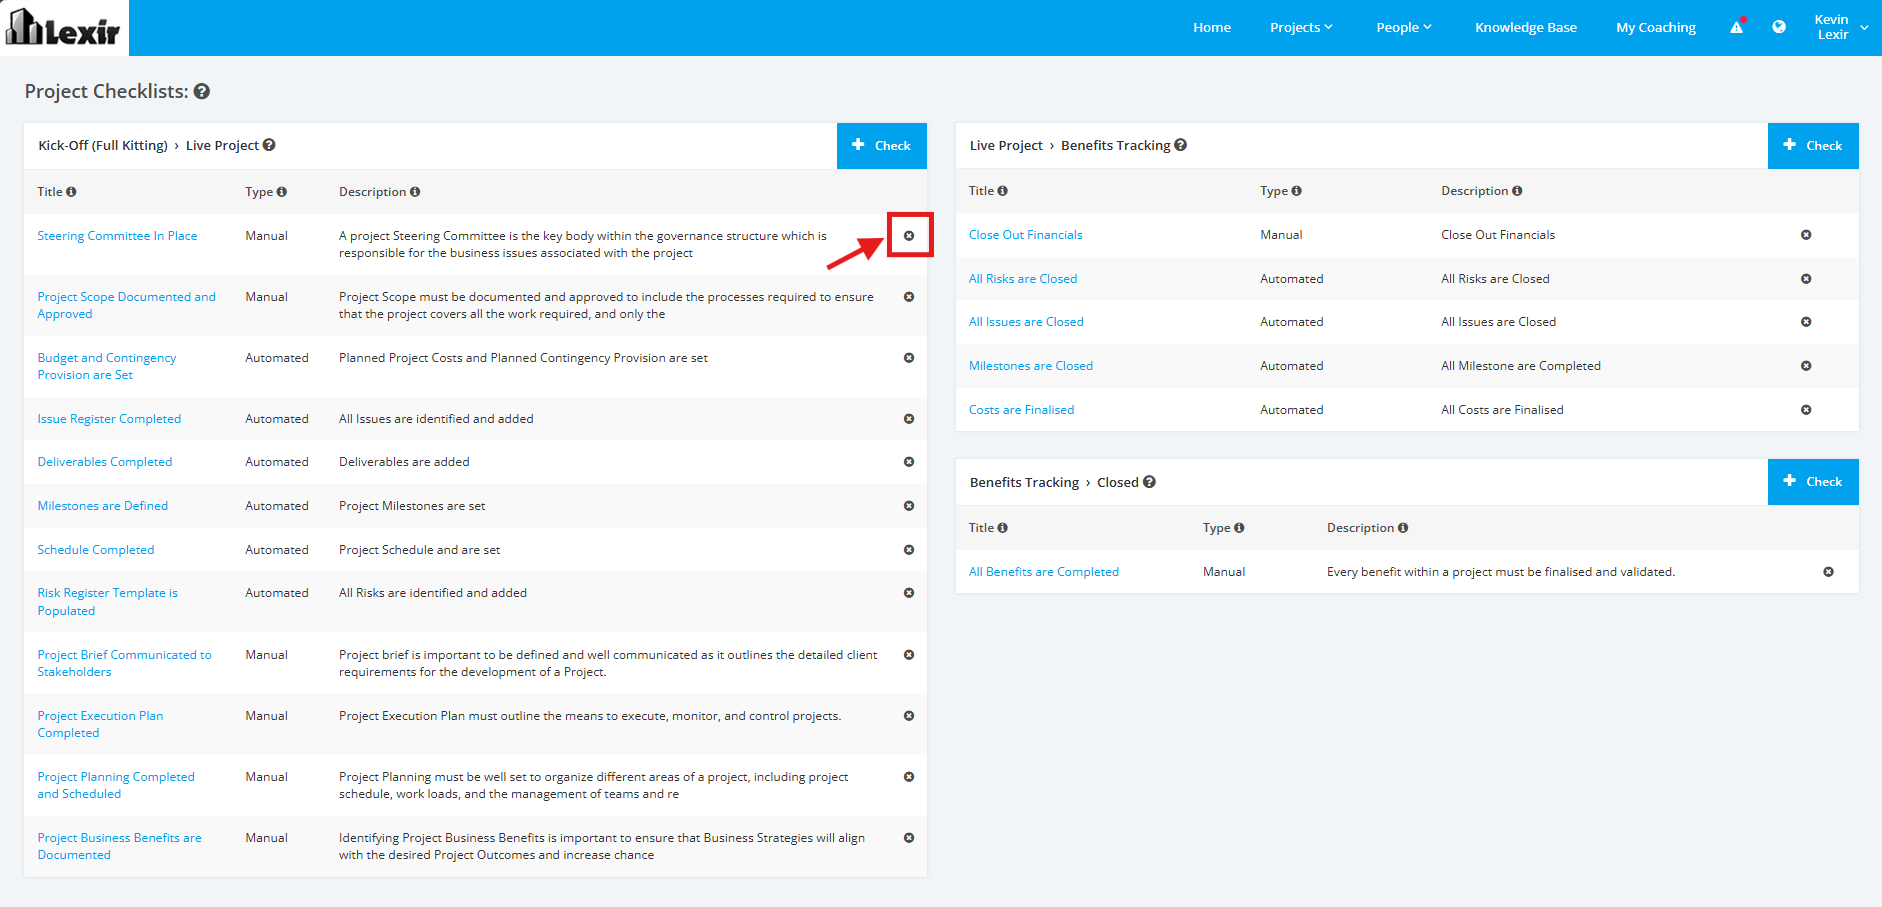Click help icon next to Live Project
This screenshot has height=907, width=1882.
[x=269, y=145]
